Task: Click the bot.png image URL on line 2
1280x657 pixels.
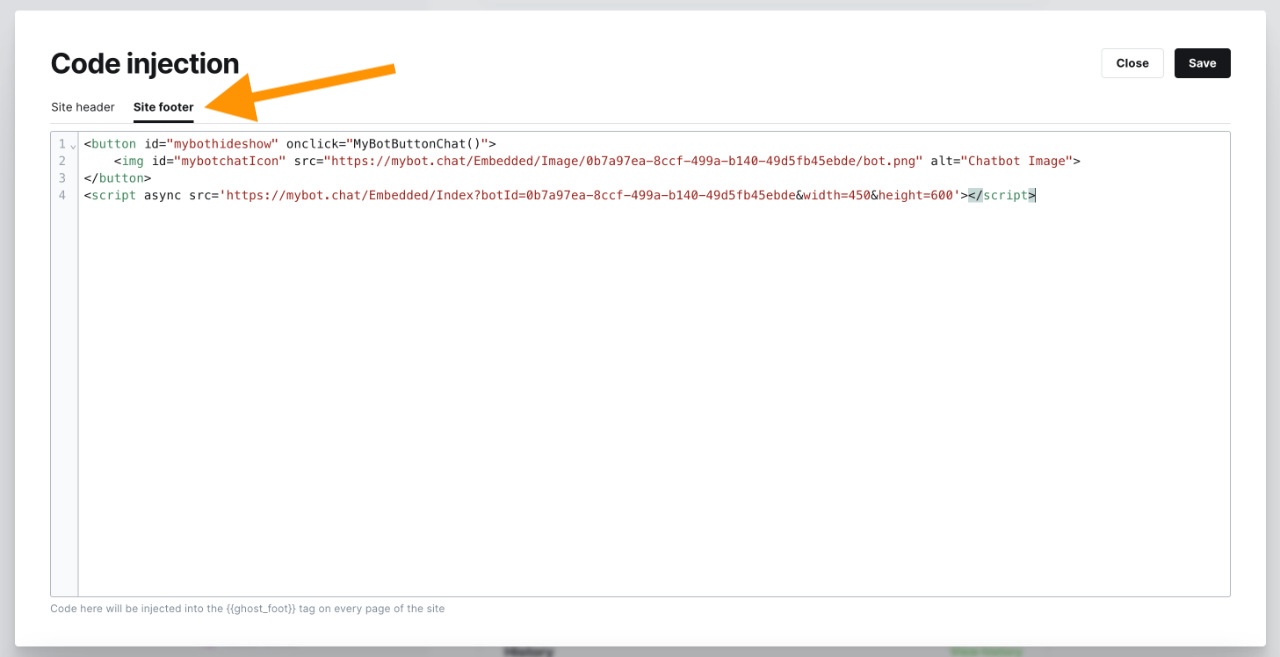Action: pos(622,161)
